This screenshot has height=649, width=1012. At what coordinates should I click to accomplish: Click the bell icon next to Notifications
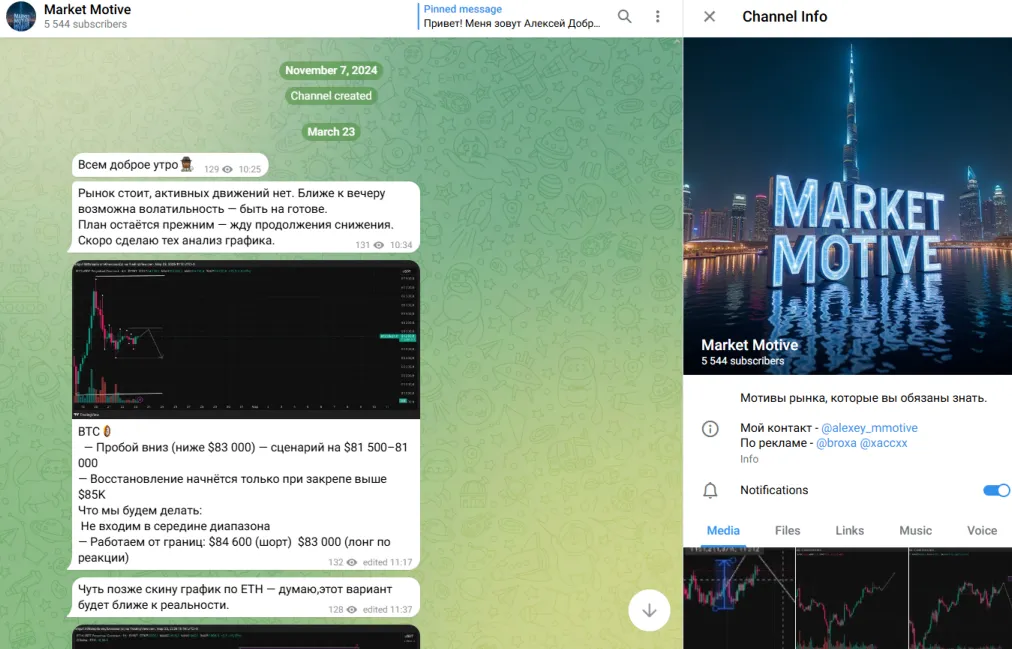click(x=710, y=490)
